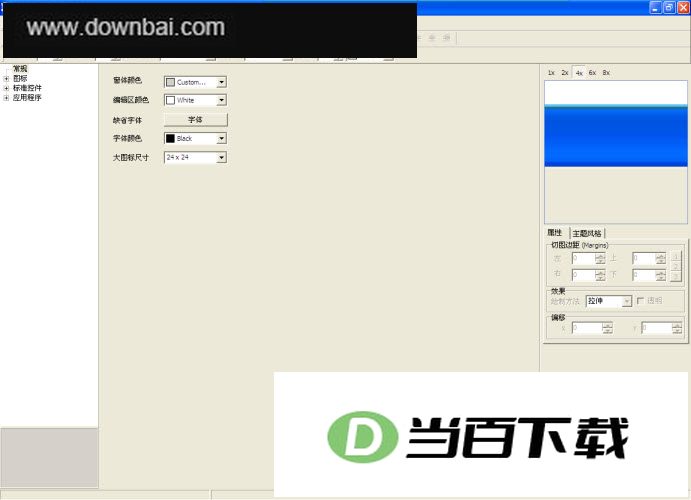This screenshot has height=500, width=691.
Task: Click margin preset button 1
Action: click(x=676, y=257)
